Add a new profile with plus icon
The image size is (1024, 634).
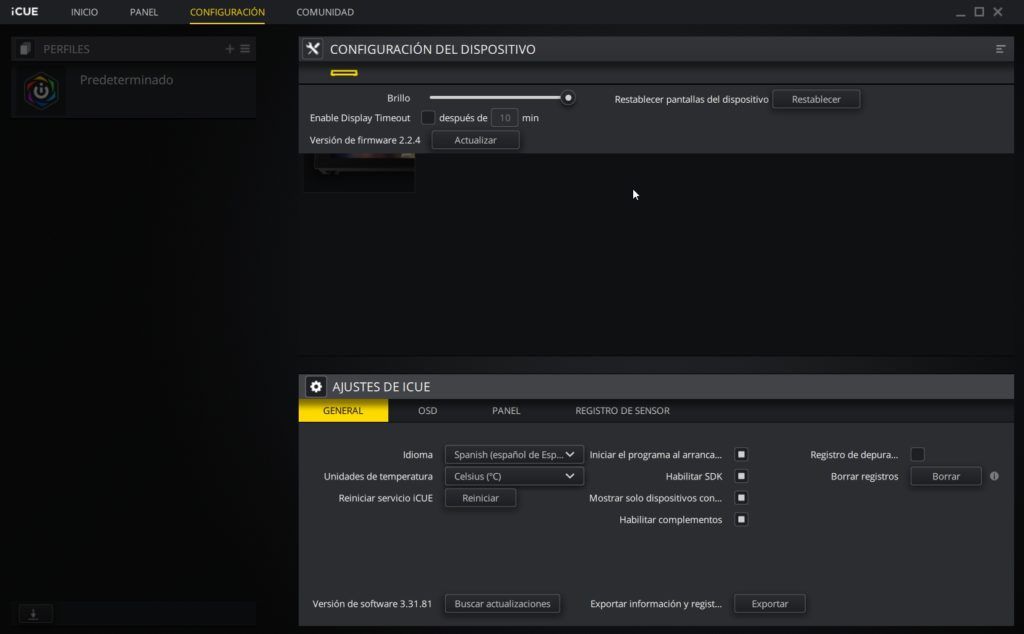click(x=229, y=49)
